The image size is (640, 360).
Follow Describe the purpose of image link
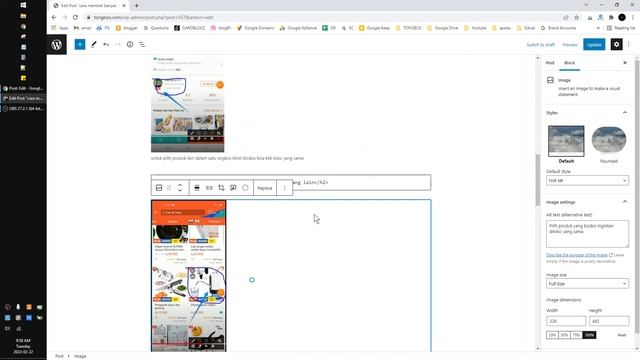579,255
